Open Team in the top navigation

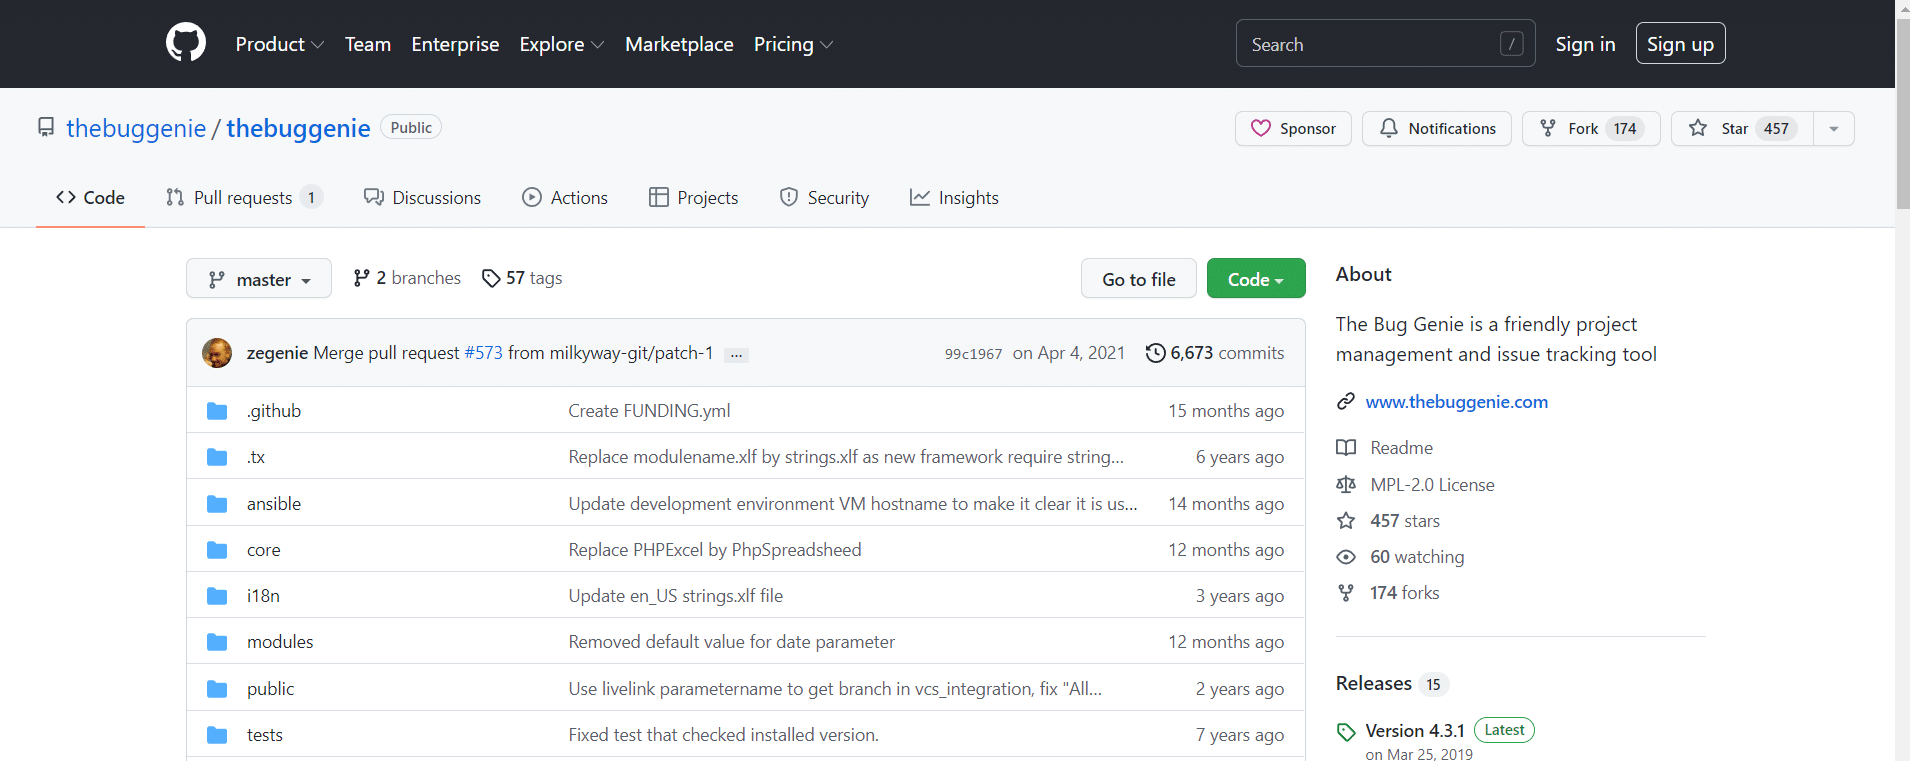tap(368, 44)
